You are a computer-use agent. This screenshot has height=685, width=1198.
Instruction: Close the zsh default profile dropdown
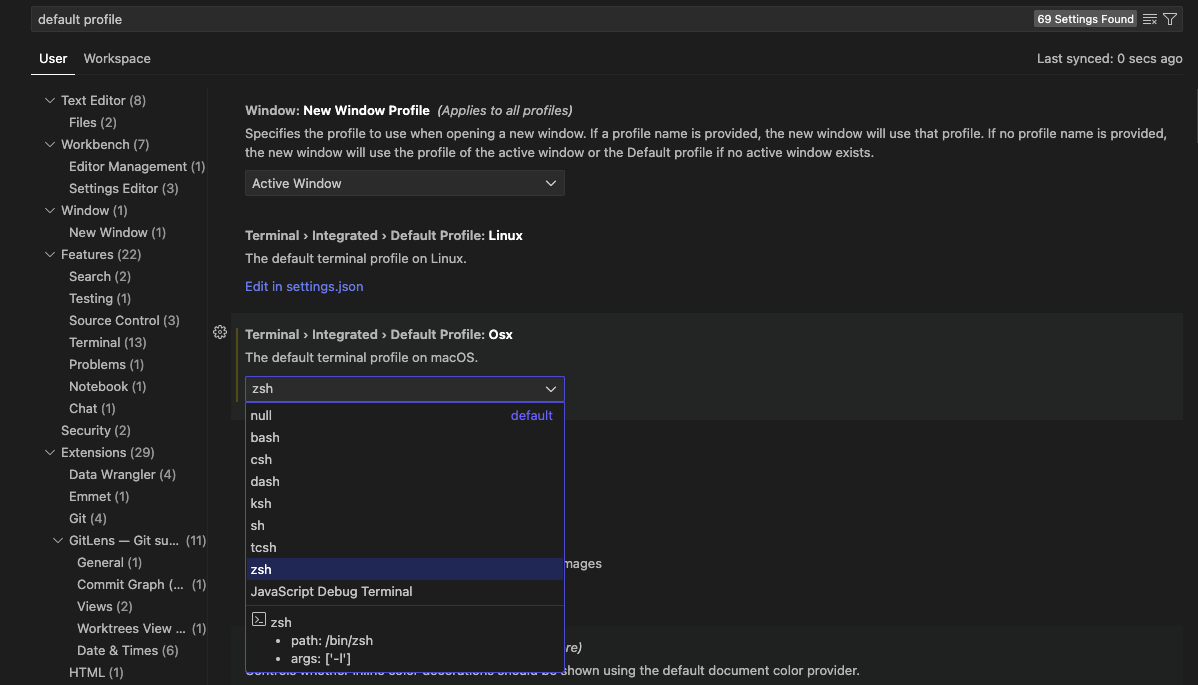pos(404,389)
